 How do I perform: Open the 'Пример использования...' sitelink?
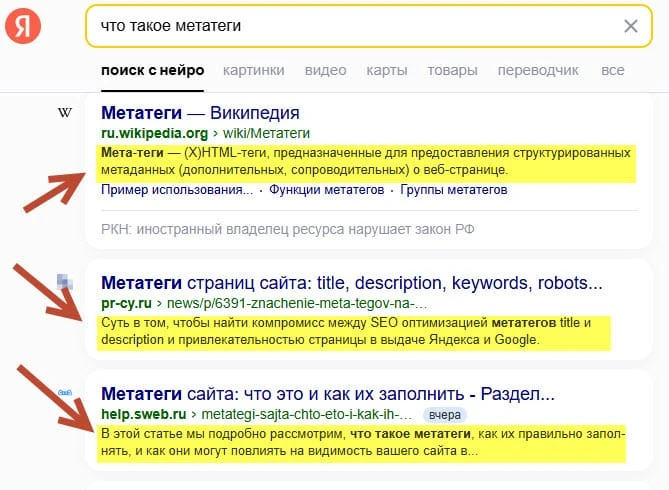point(177,190)
